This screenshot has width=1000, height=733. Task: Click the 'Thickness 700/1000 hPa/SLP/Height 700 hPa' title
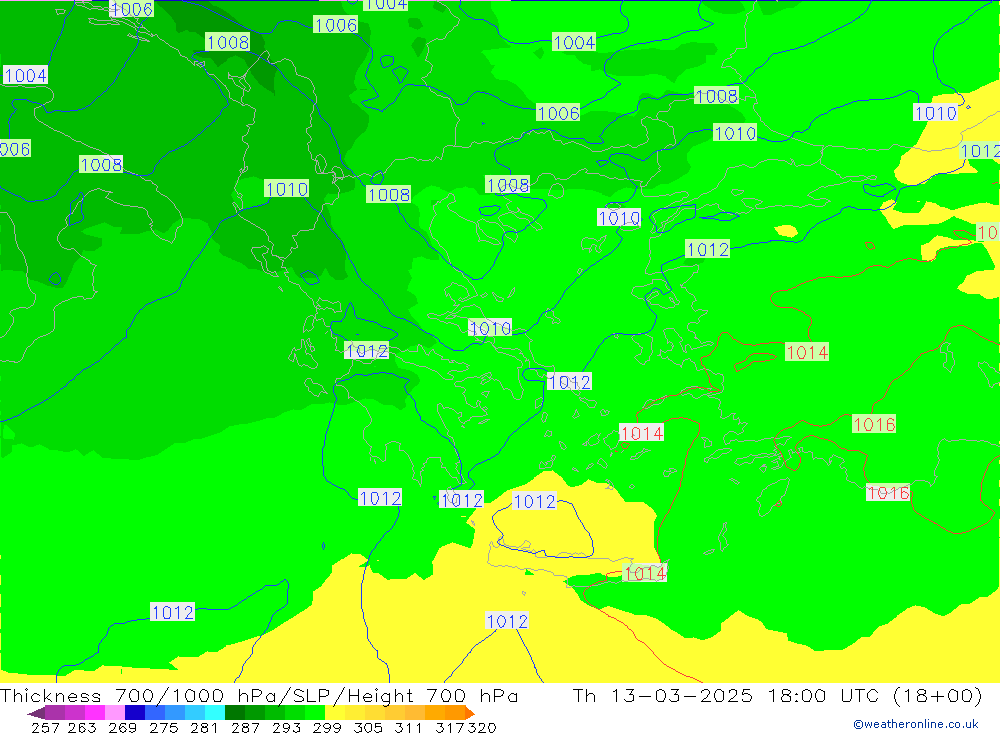click(259, 695)
